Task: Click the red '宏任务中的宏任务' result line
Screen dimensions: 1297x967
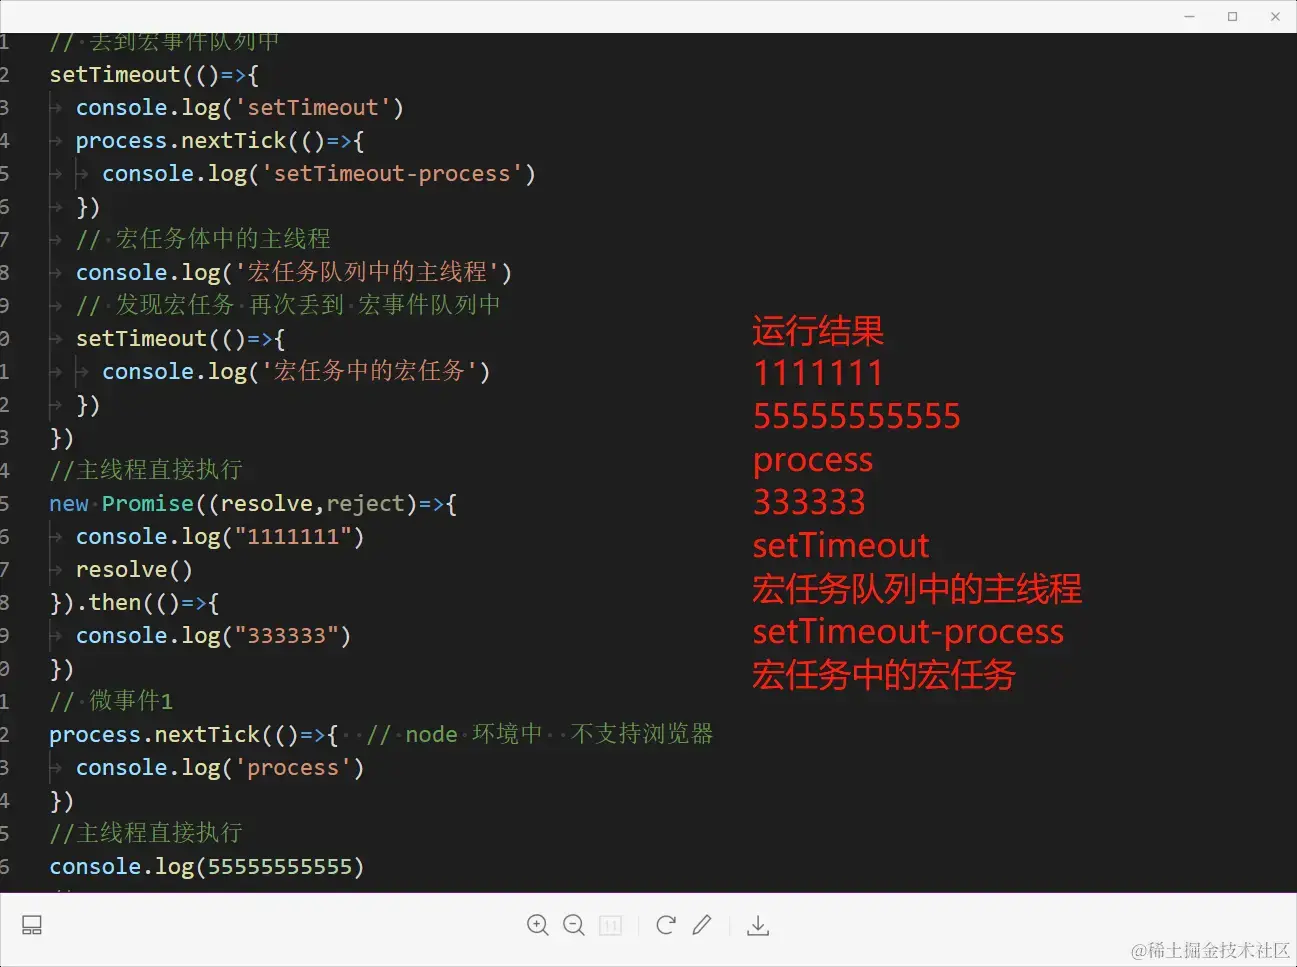Action: pos(884,675)
